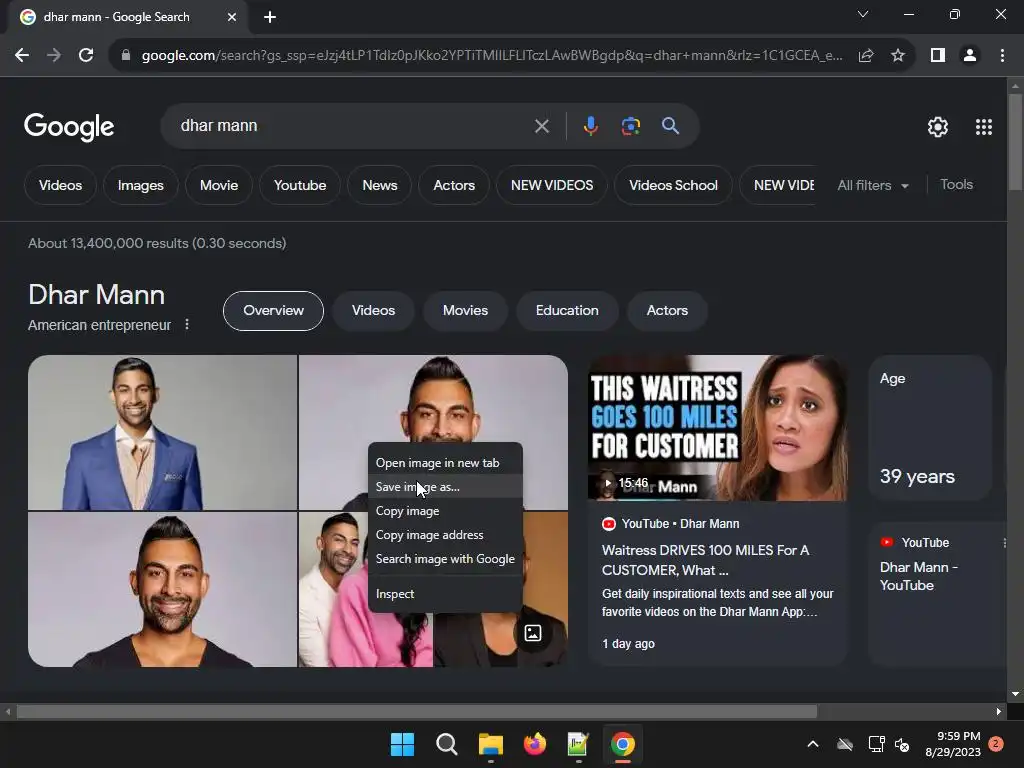
Task: Show hidden system tray icons
Action: coord(813,744)
